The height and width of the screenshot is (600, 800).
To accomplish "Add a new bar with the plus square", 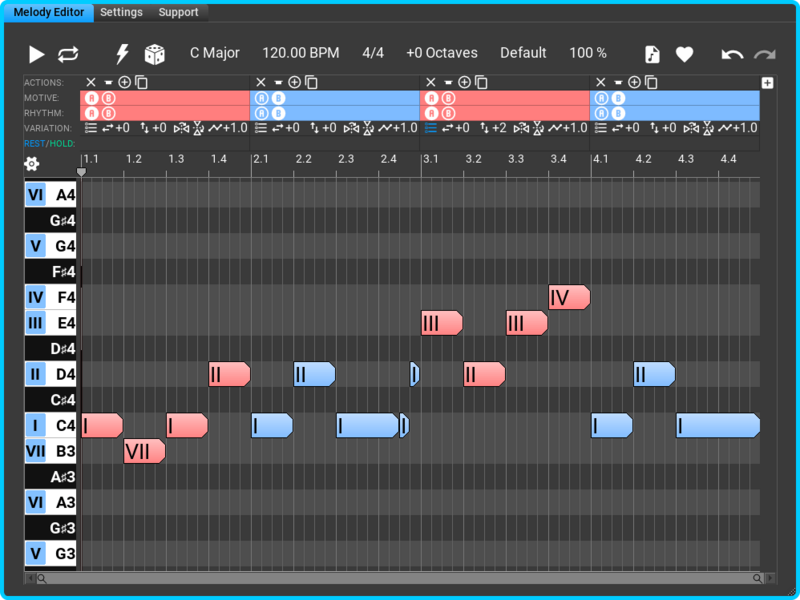I will (767, 83).
